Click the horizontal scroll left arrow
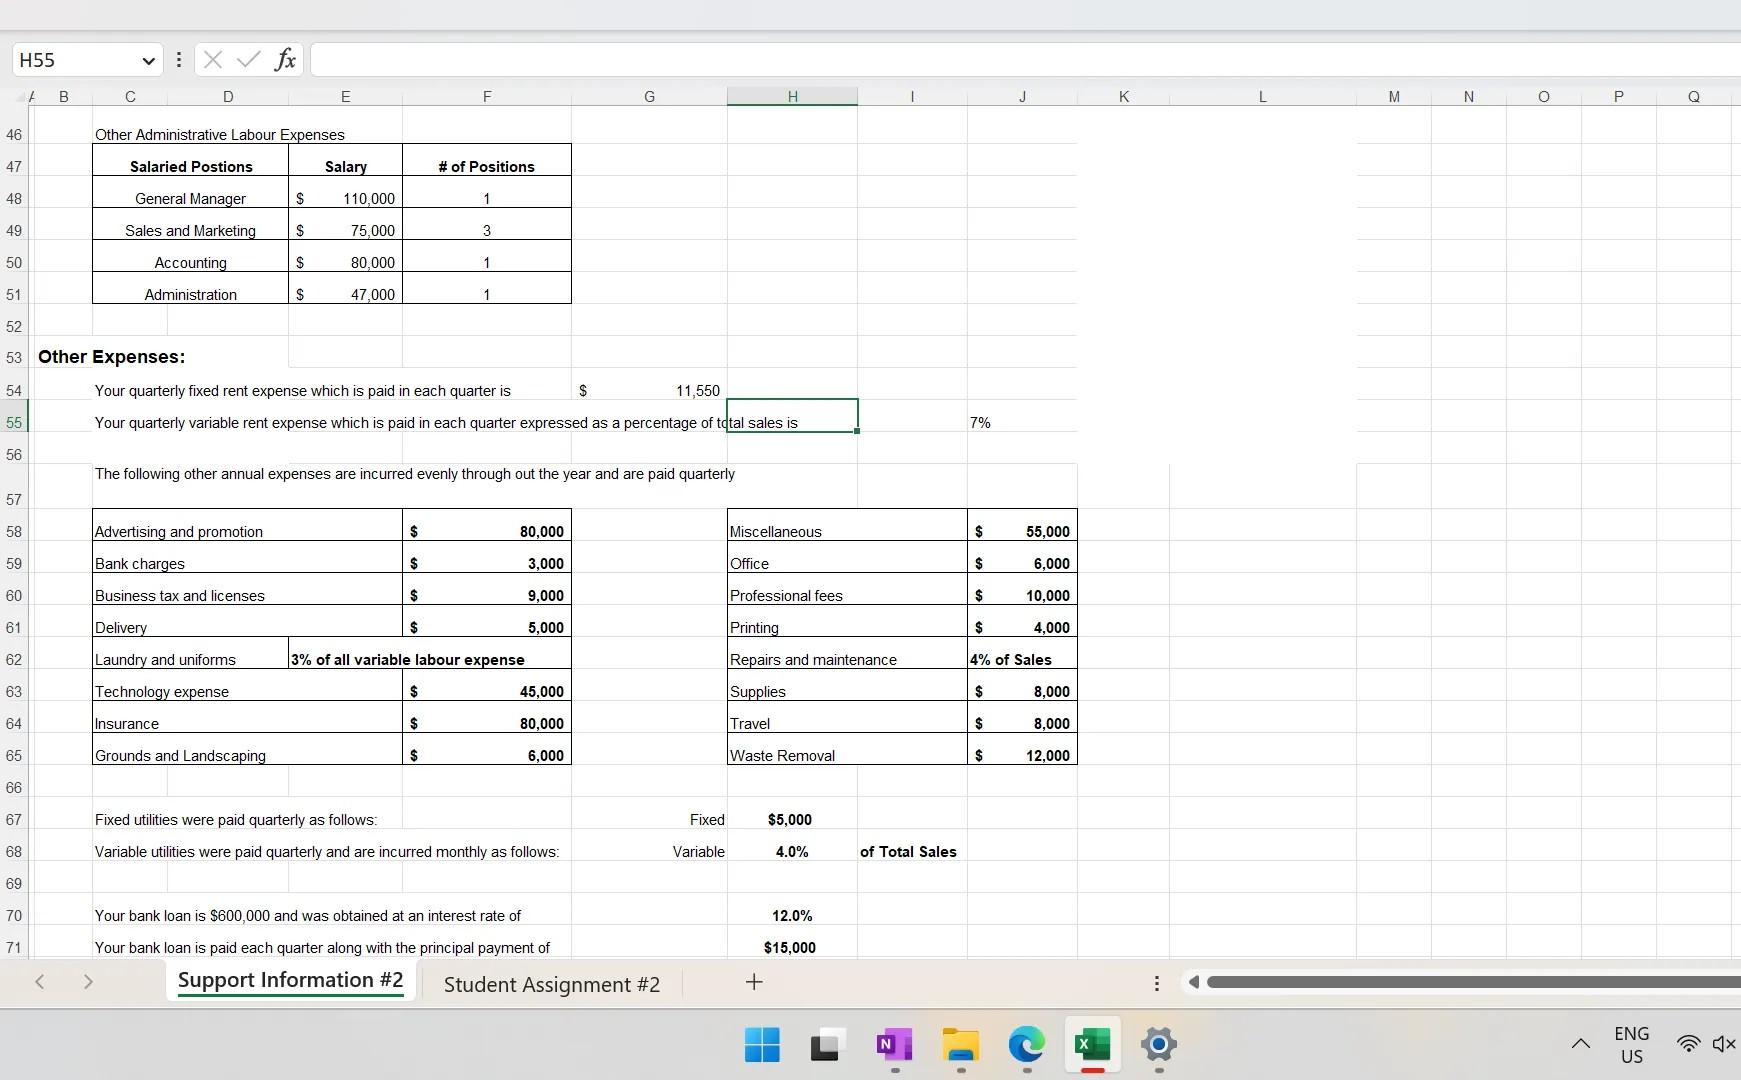 tap(1193, 982)
